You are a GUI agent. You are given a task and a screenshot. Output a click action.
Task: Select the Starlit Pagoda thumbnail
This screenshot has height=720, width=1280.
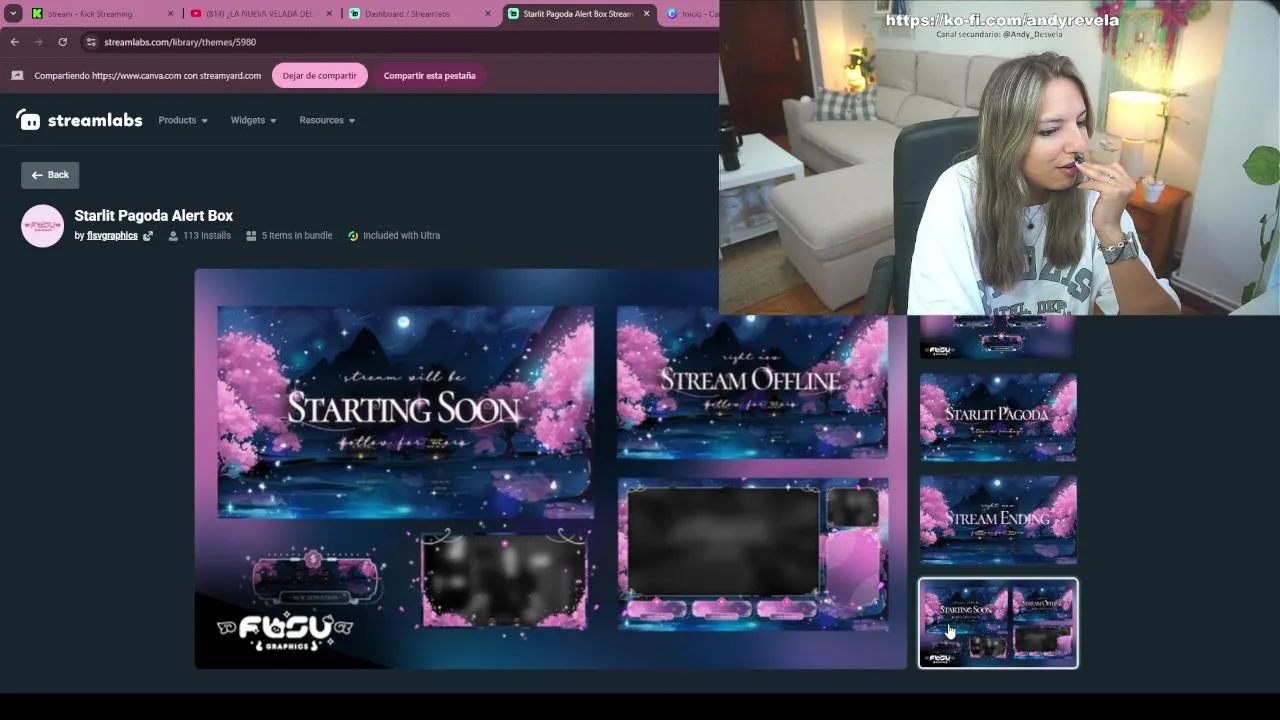pyautogui.click(x=998, y=417)
